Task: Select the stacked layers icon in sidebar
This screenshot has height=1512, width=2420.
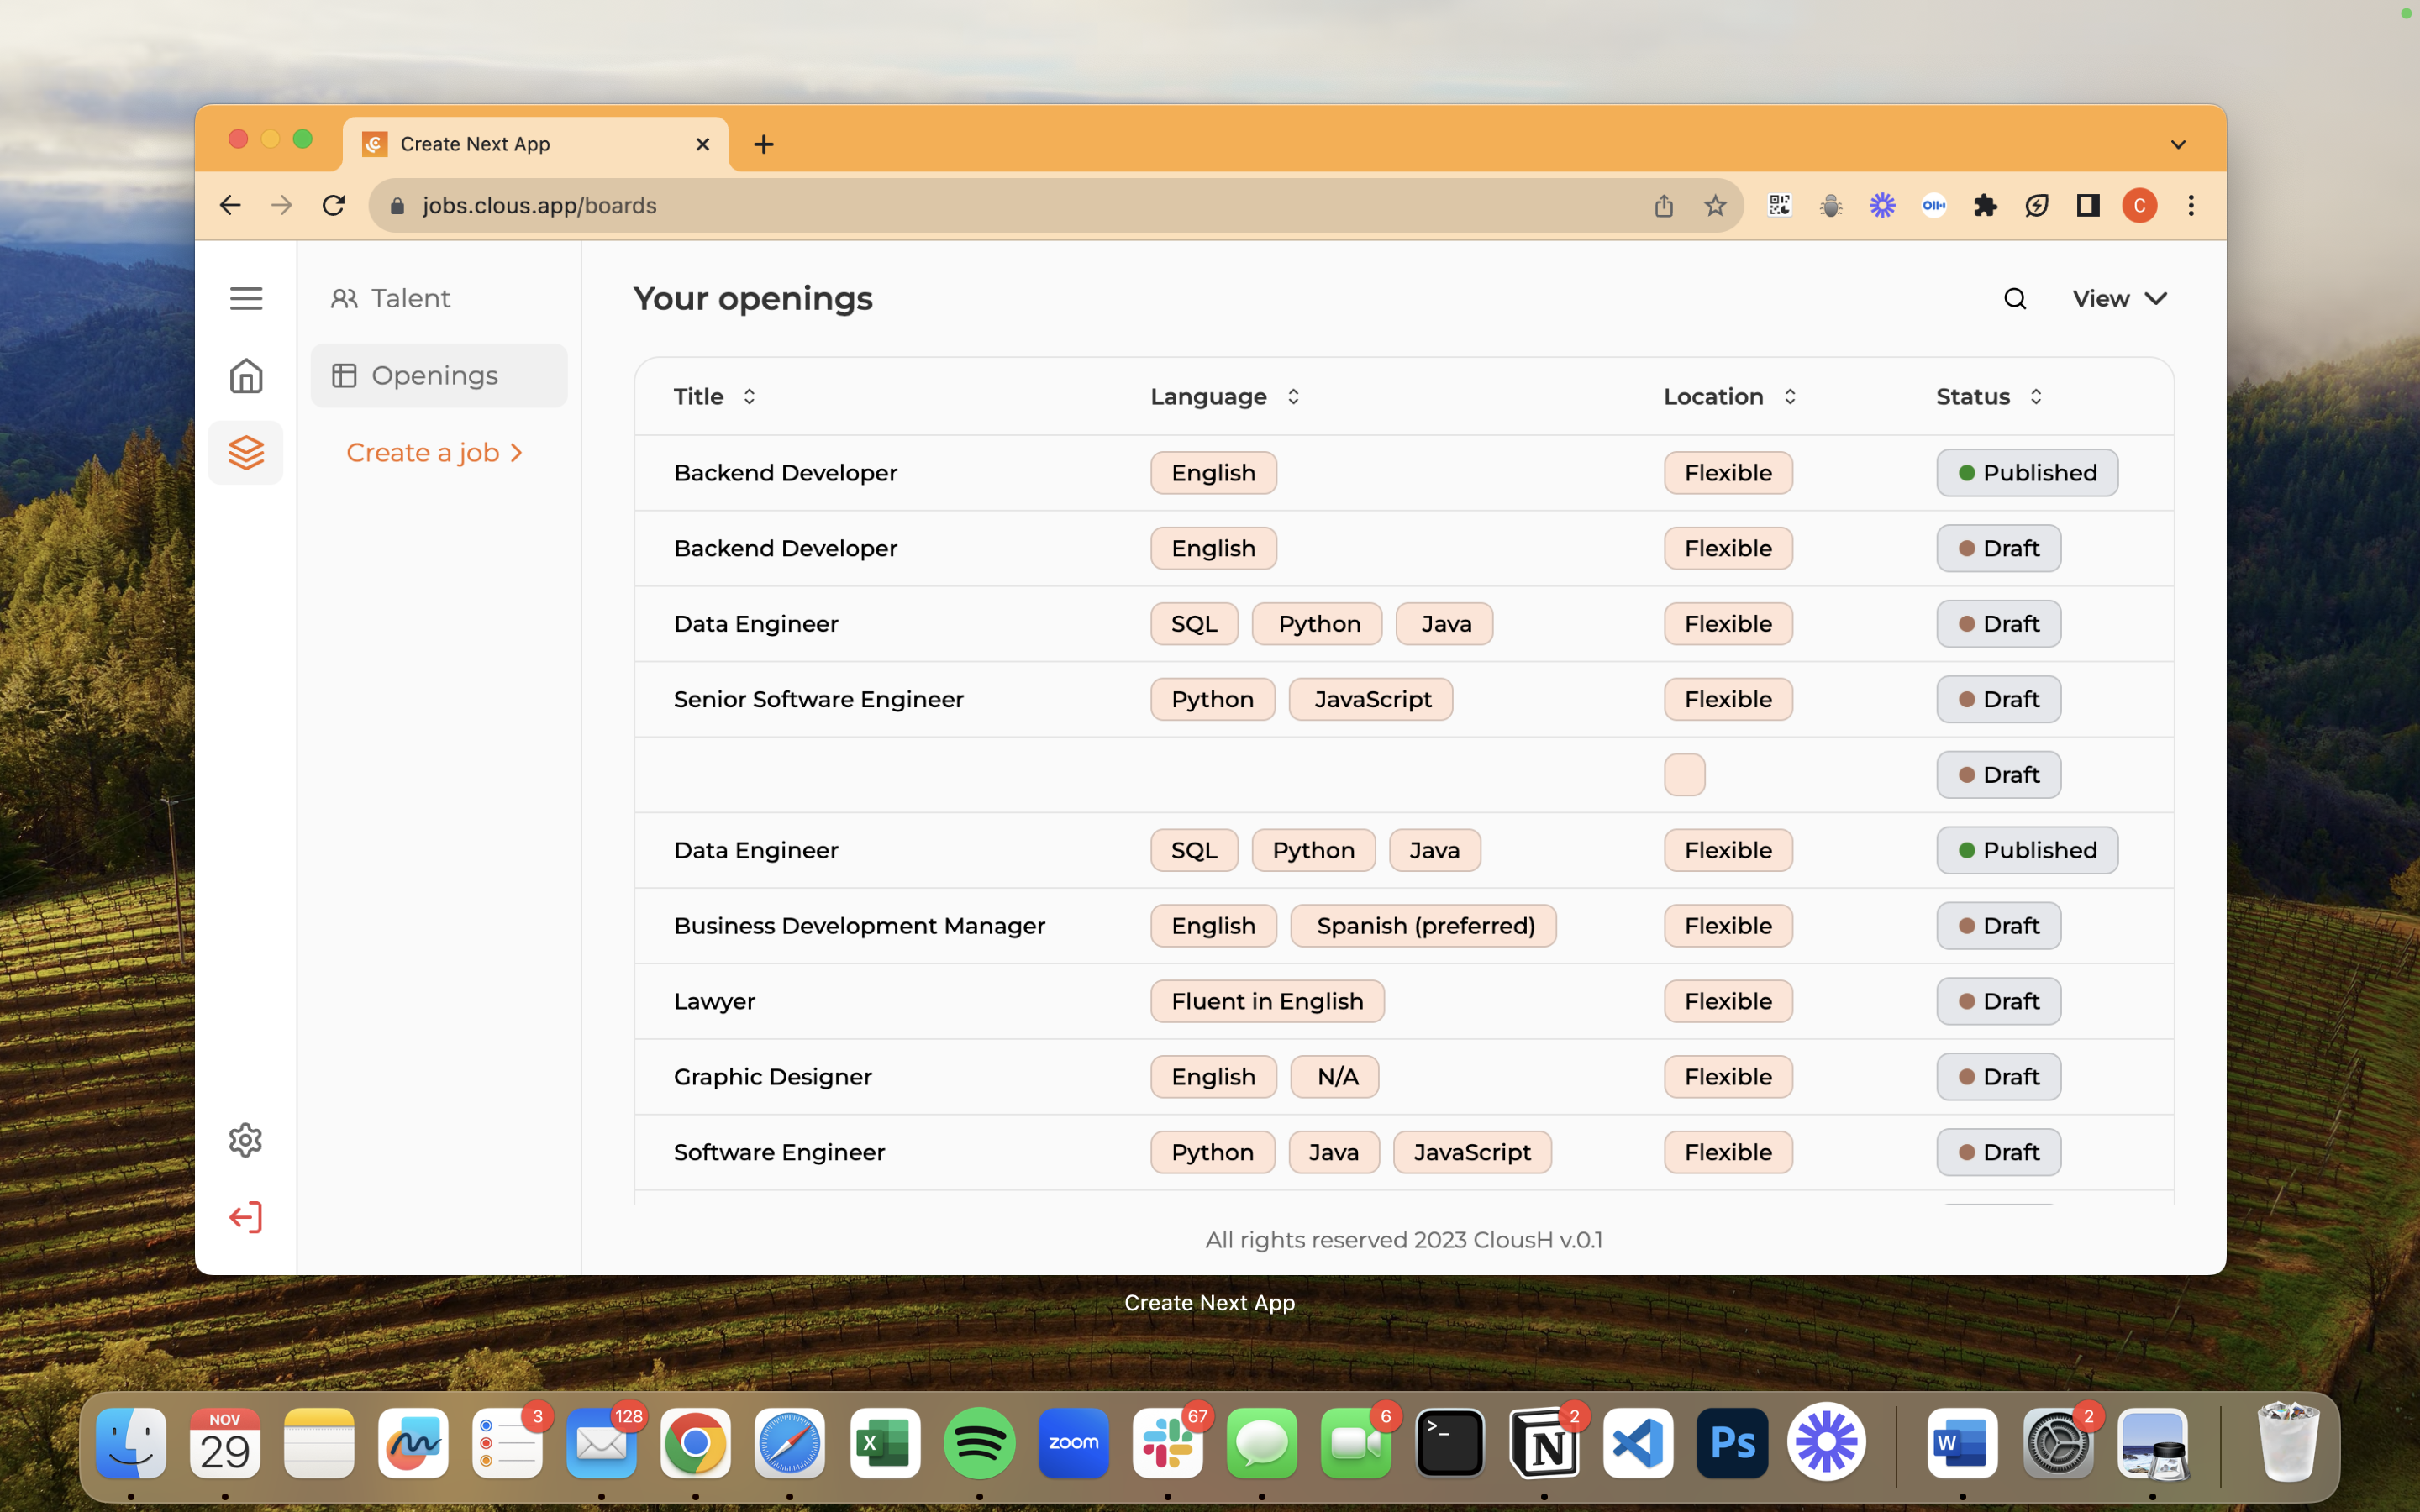Action: 246,453
